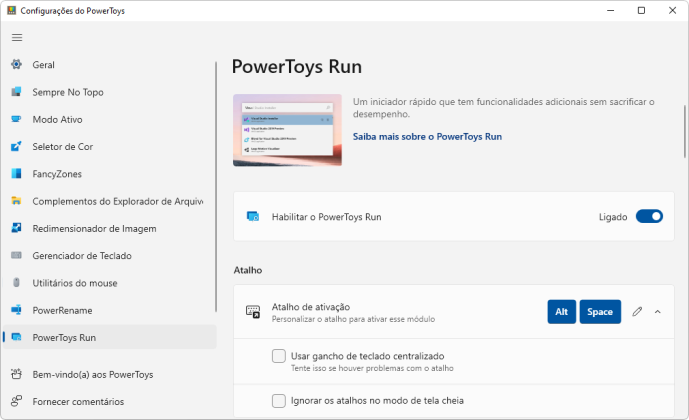Click the Bem-vindo(a) aos PowerToys icon
Image resolution: width=689 pixels, height=420 pixels.
(x=16, y=374)
